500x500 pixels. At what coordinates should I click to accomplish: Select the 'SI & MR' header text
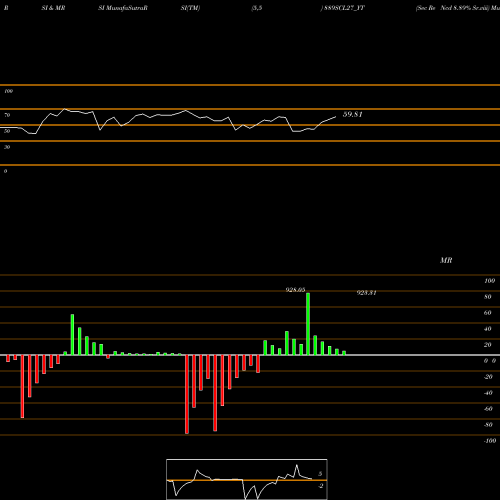tap(53, 8)
